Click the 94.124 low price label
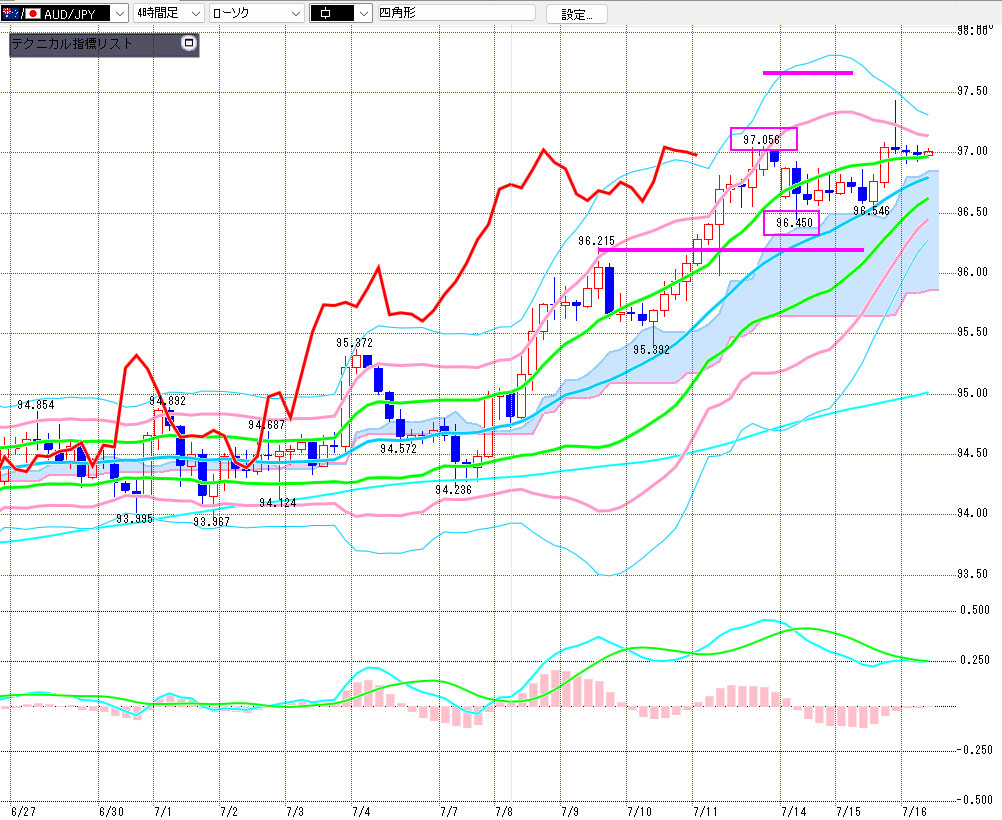The height and width of the screenshot is (820, 1002). [x=277, y=503]
